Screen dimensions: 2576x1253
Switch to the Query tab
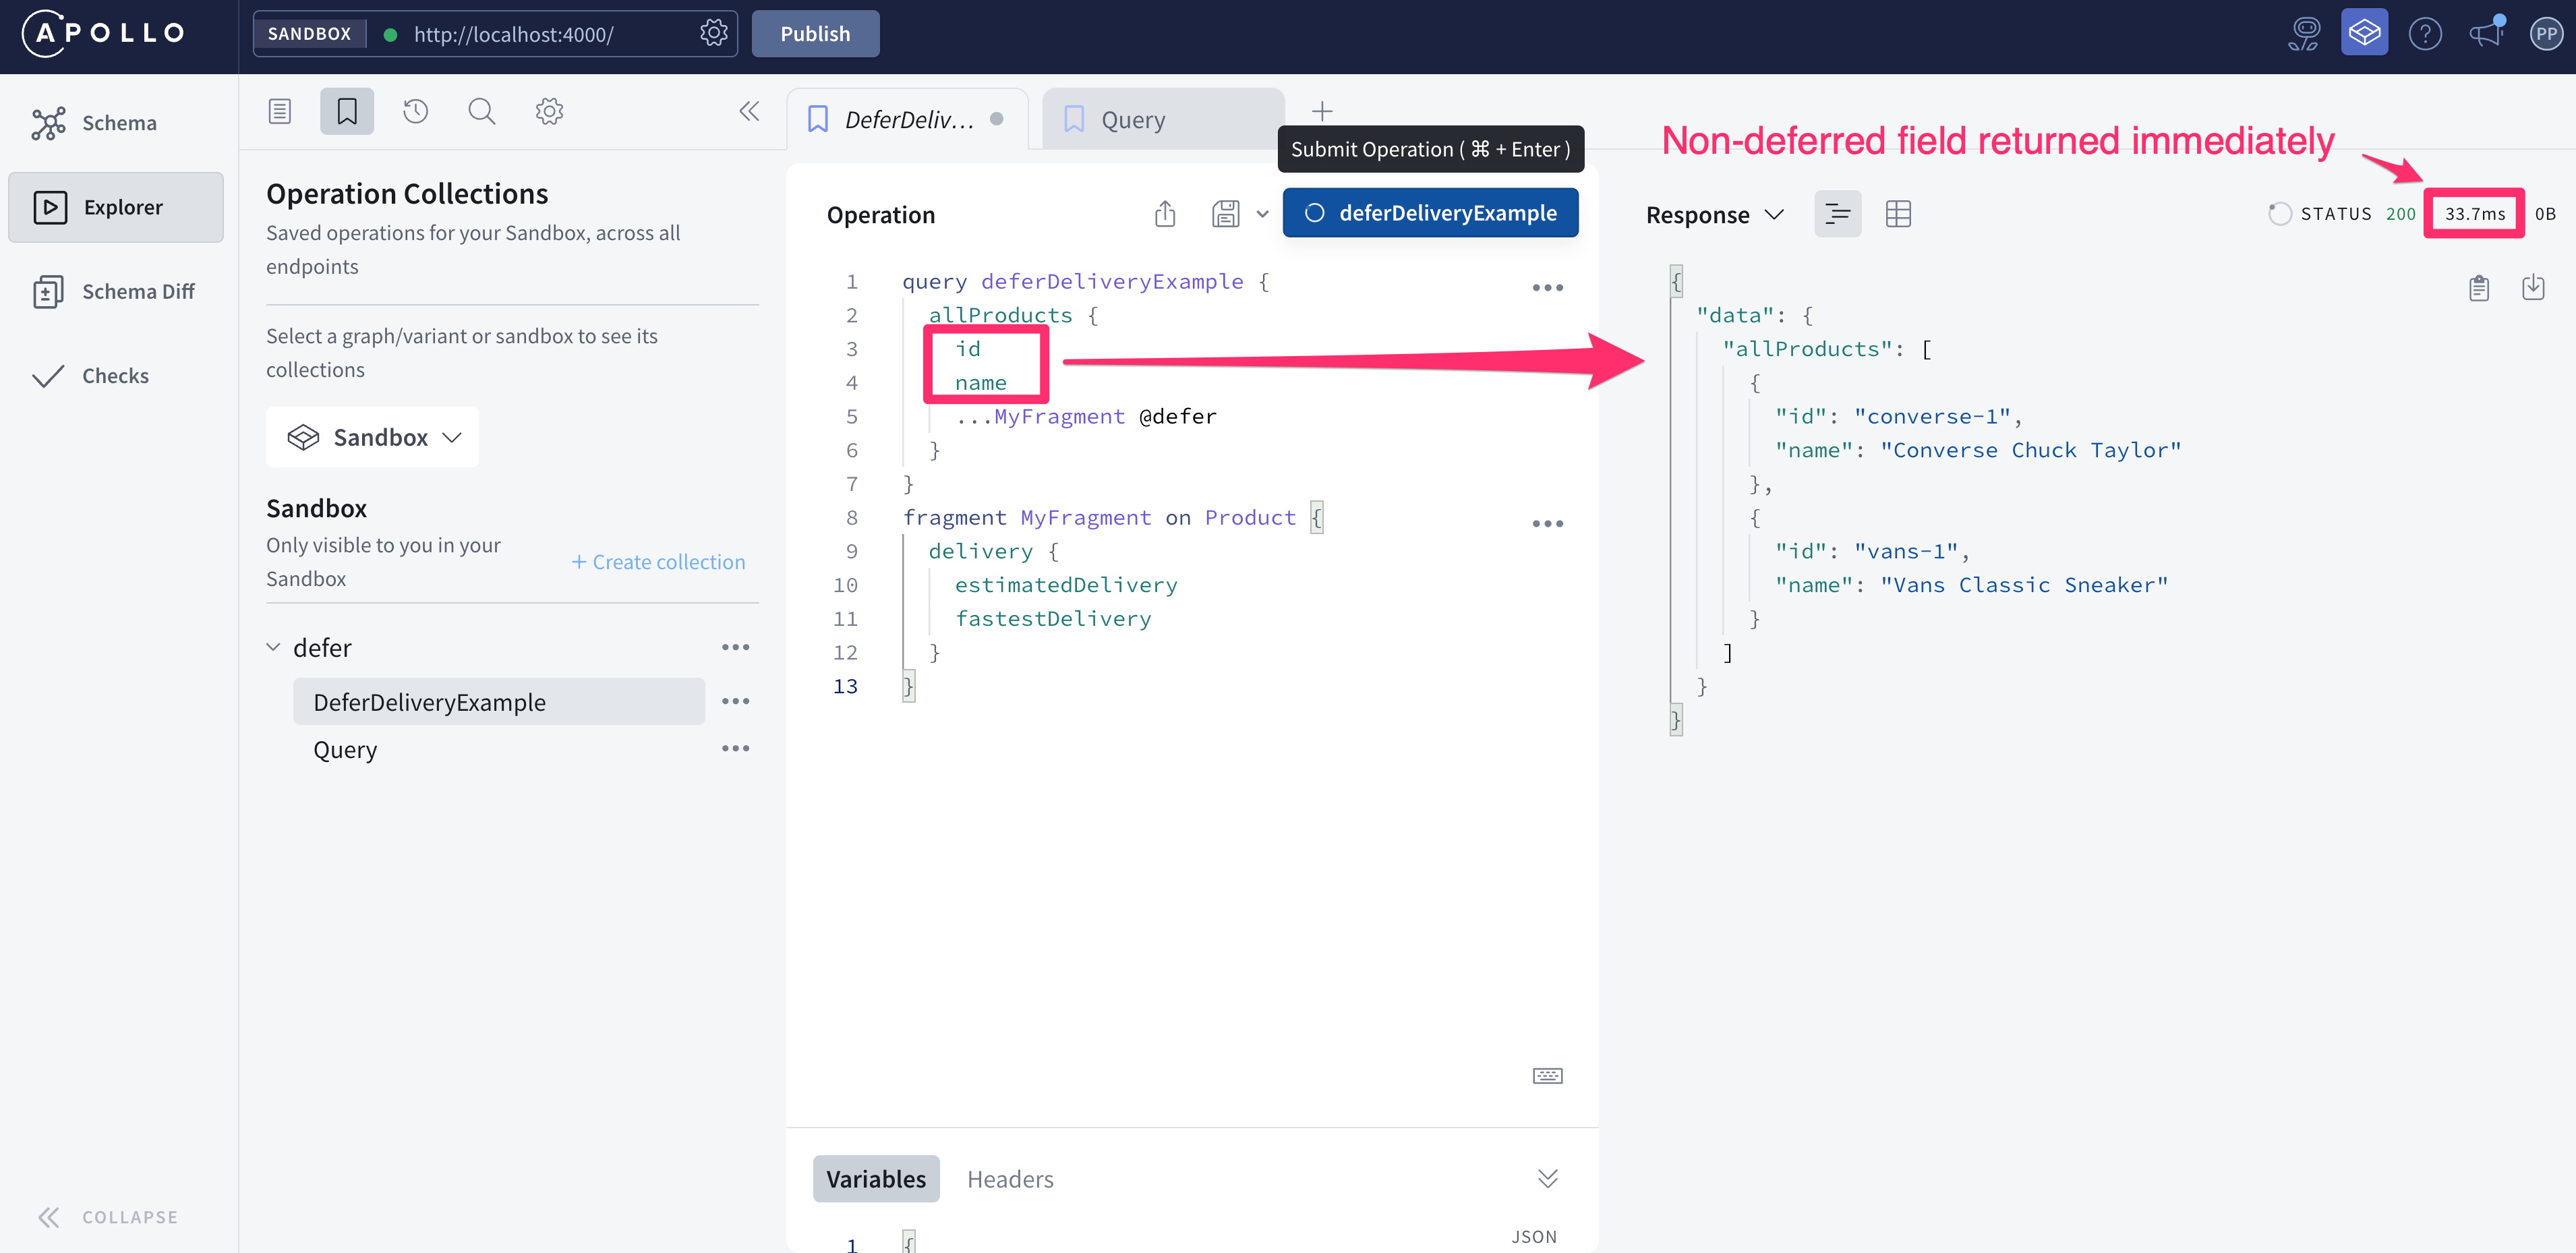coord(1133,120)
